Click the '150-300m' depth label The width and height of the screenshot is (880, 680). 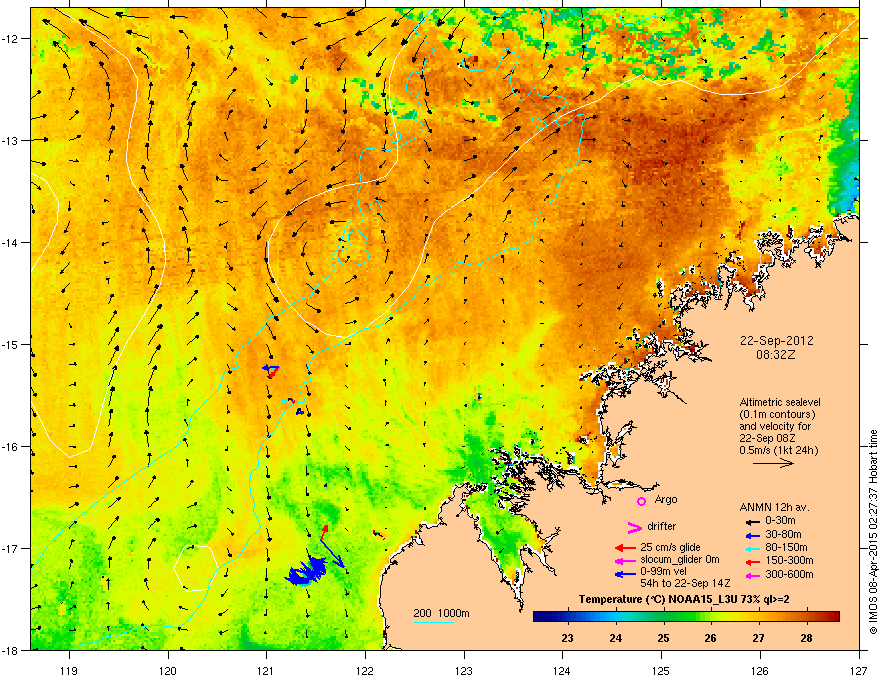(x=789, y=560)
